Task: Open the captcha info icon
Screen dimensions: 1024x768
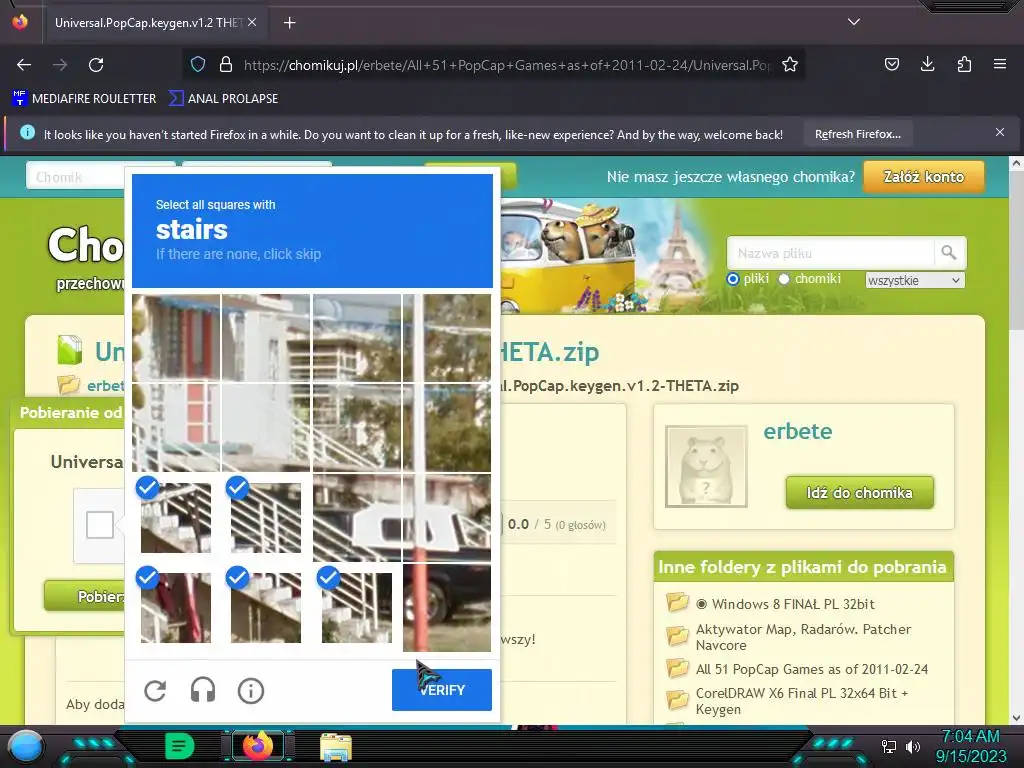Action: (251, 690)
